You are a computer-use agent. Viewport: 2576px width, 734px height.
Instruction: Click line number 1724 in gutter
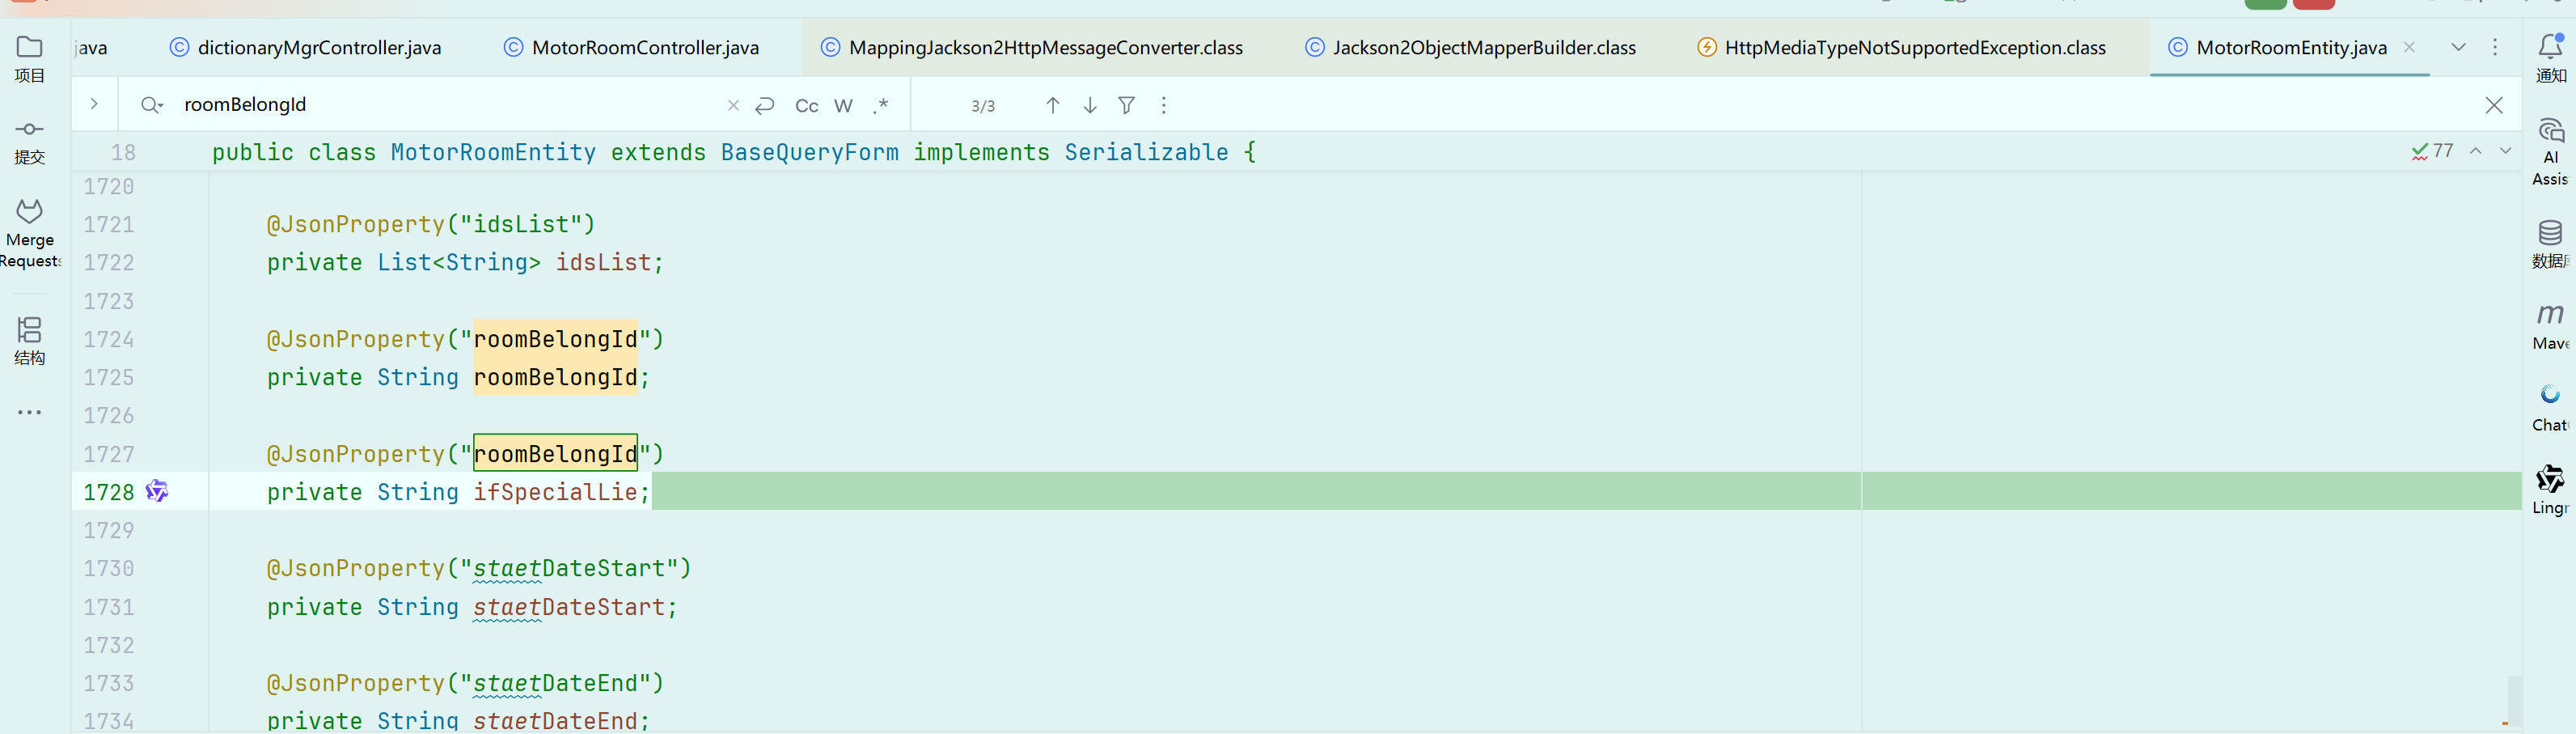click(109, 340)
